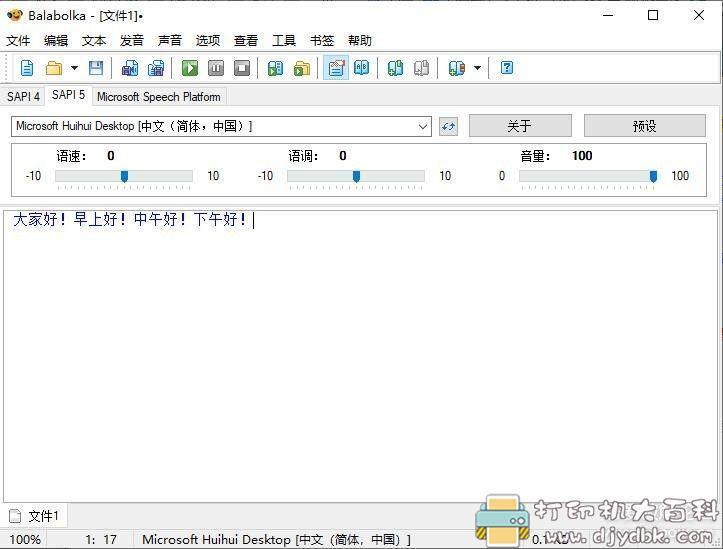The width and height of the screenshot is (723, 549).
Task: Start reading aloud with green play button
Action: [x=190, y=68]
